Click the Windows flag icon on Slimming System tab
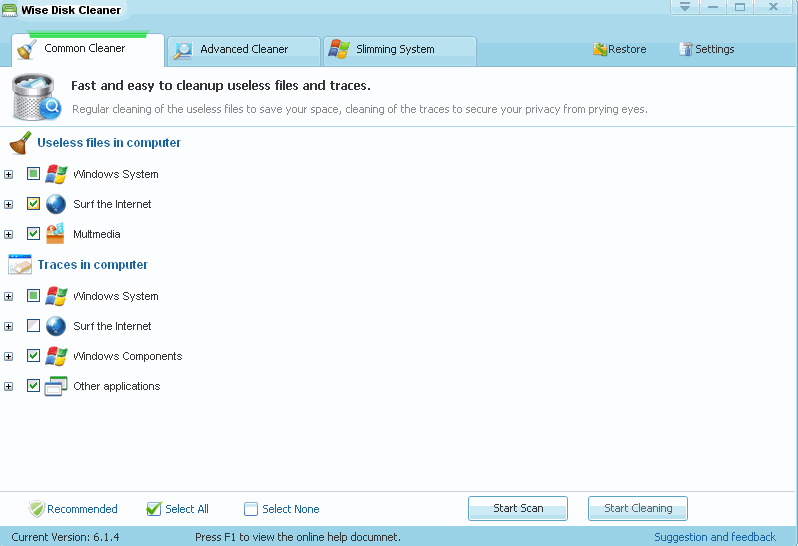This screenshot has height=546, width=798. [x=338, y=49]
